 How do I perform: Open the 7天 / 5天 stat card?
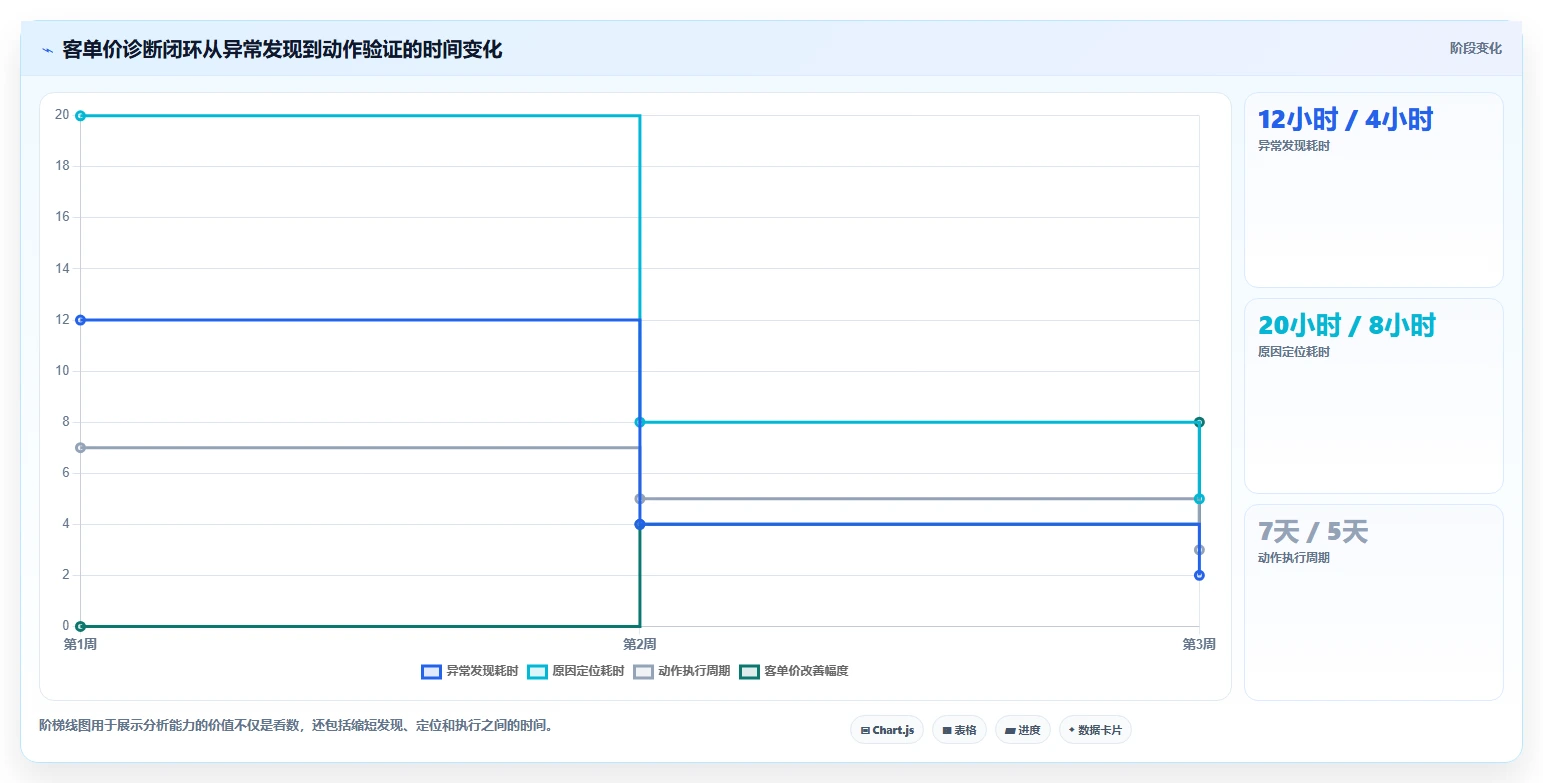coord(1374,602)
